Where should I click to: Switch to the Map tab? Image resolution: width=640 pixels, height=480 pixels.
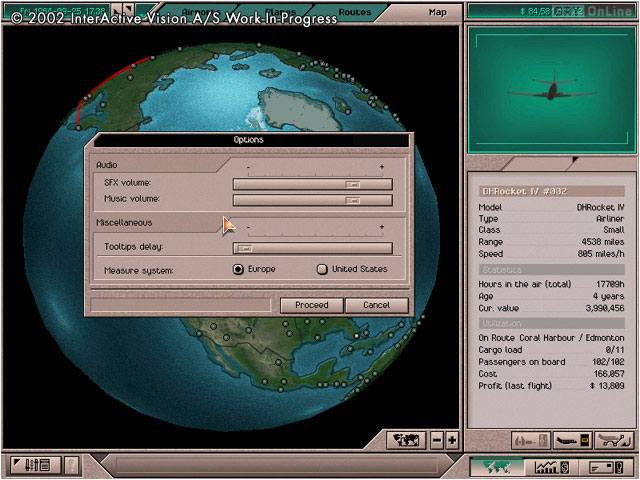(x=438, y=12)
